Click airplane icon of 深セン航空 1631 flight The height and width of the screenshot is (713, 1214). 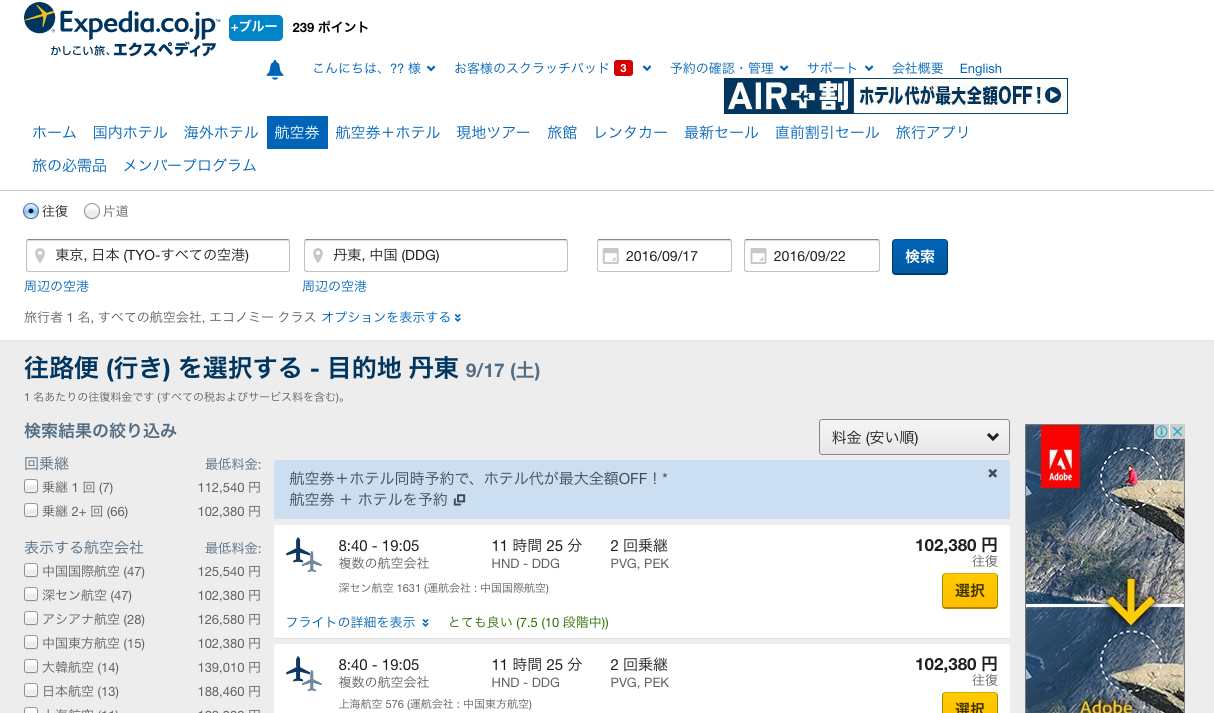point(304,555)
